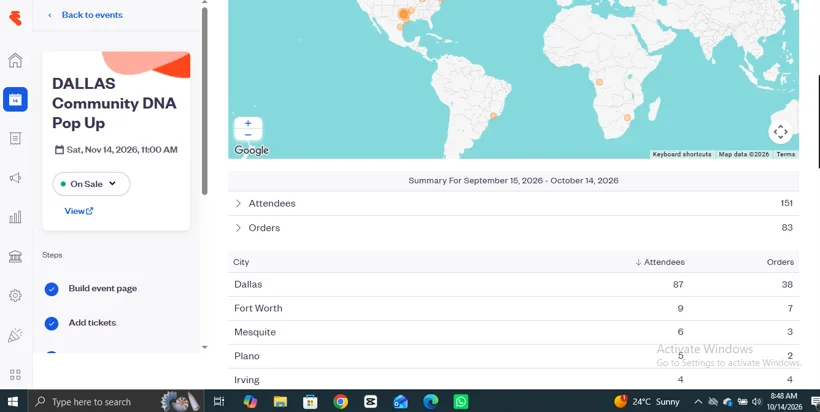Zoom in on the map
Viewport: 820px width, 412px height.
(x=248, y=123)
